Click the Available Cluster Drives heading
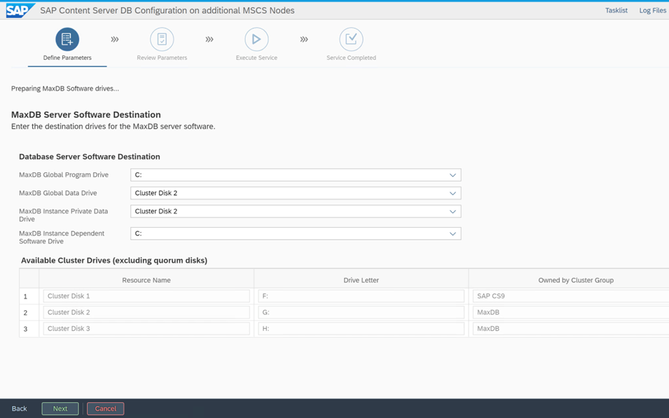Image resolution: width=669 pixels, height=418 pixels. pyautogui.click(x=114, y=260)
